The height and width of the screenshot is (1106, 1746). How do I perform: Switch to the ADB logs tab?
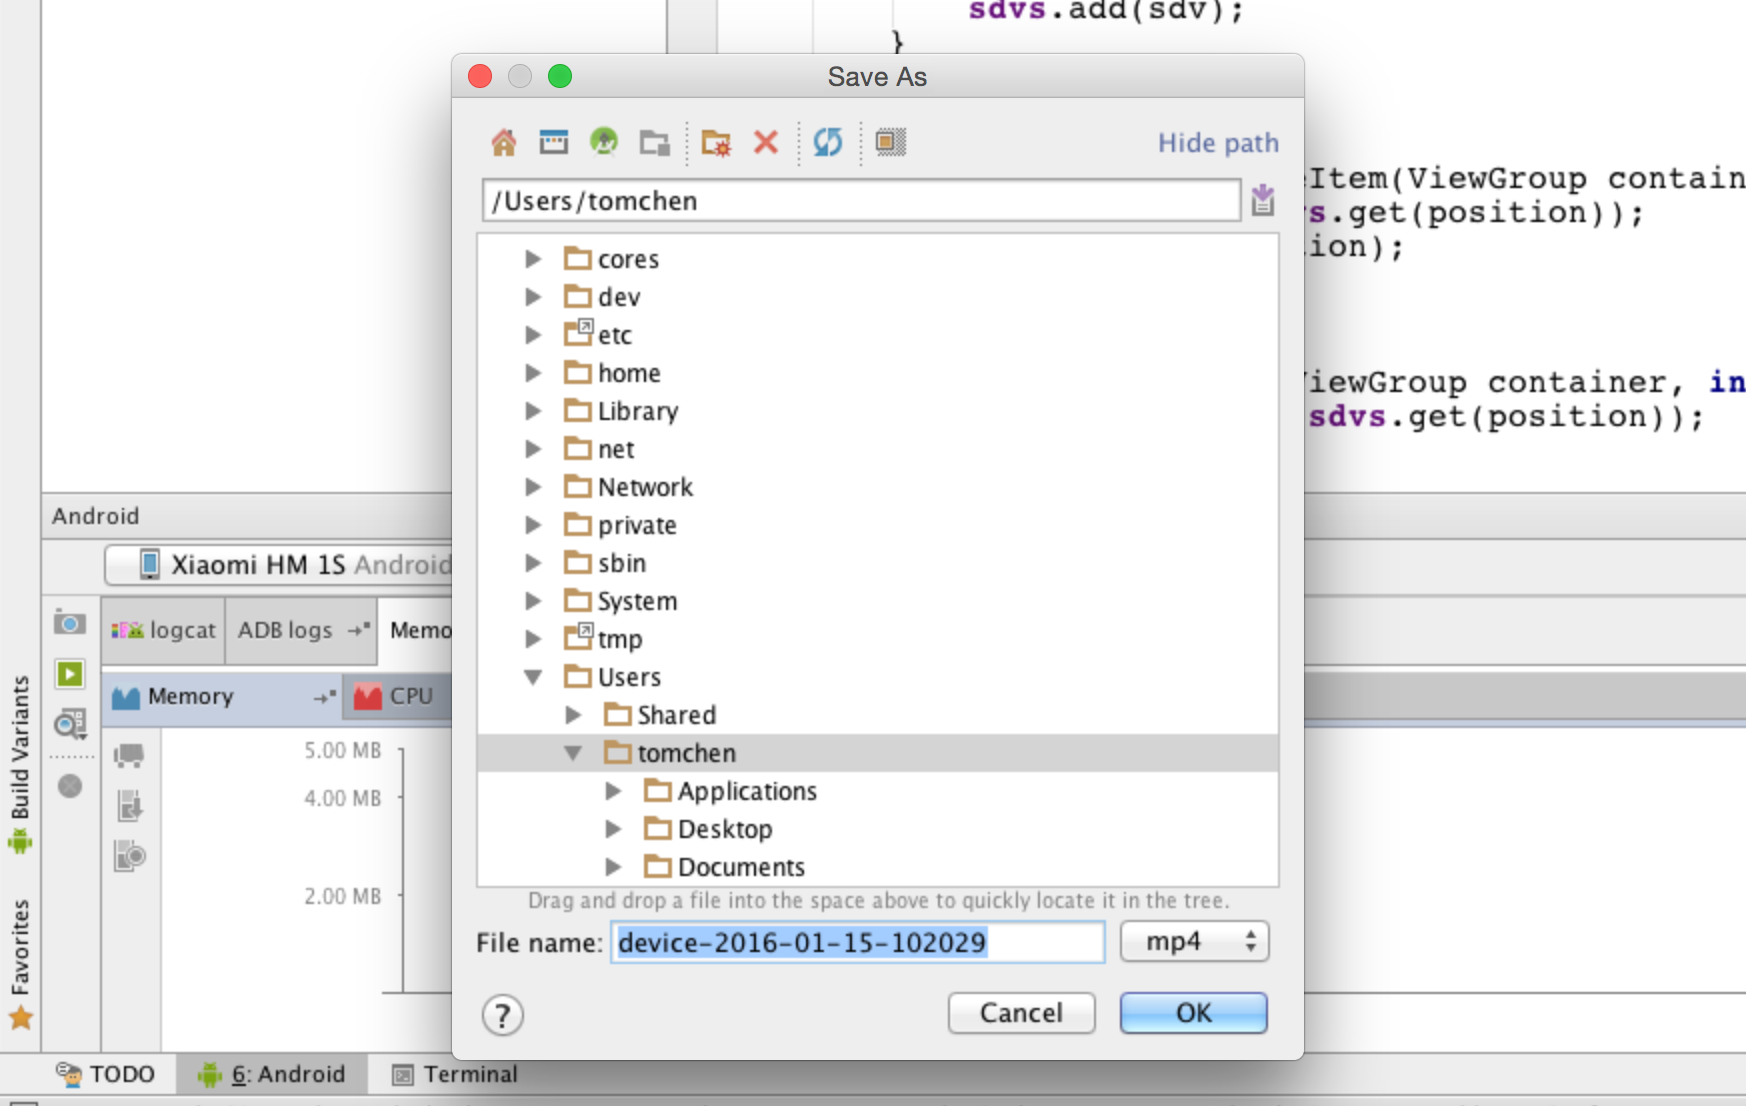tap(285, 630)
